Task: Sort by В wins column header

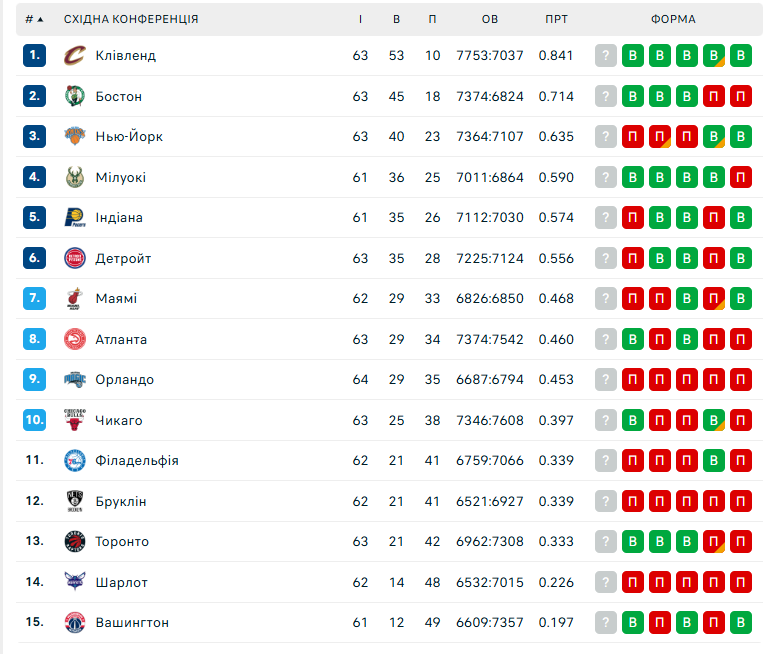Action: pyautogui.click(x=397, y=19)
